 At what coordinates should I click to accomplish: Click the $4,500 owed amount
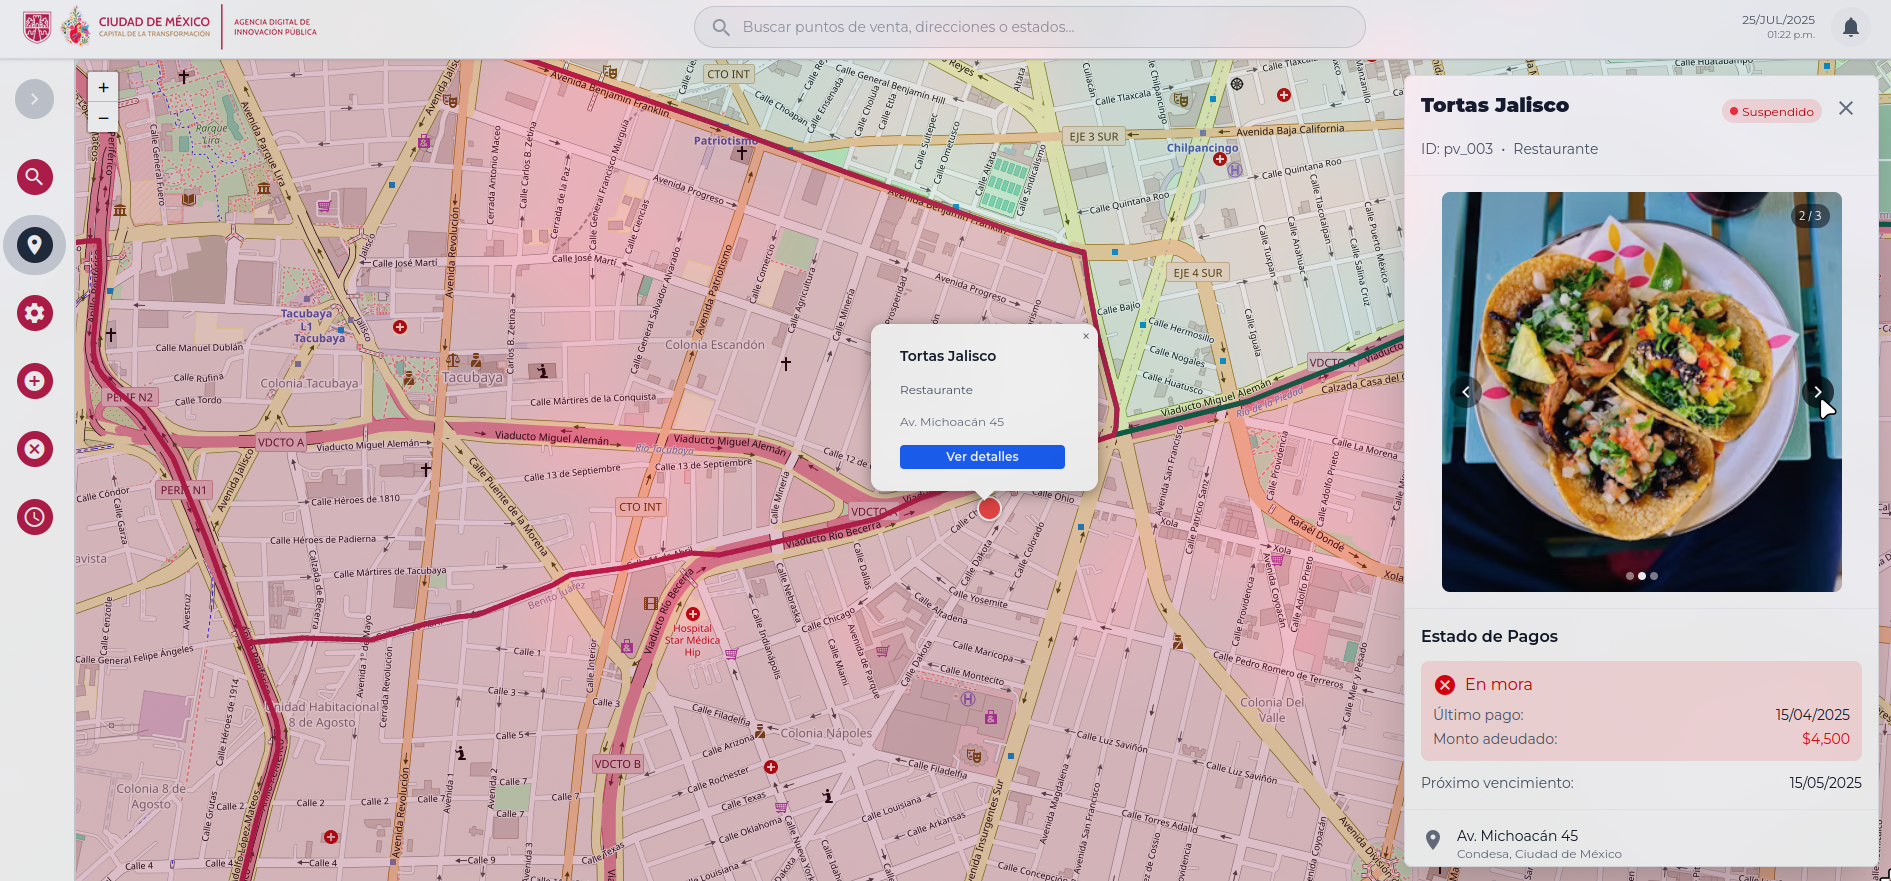coord(1826,739)
